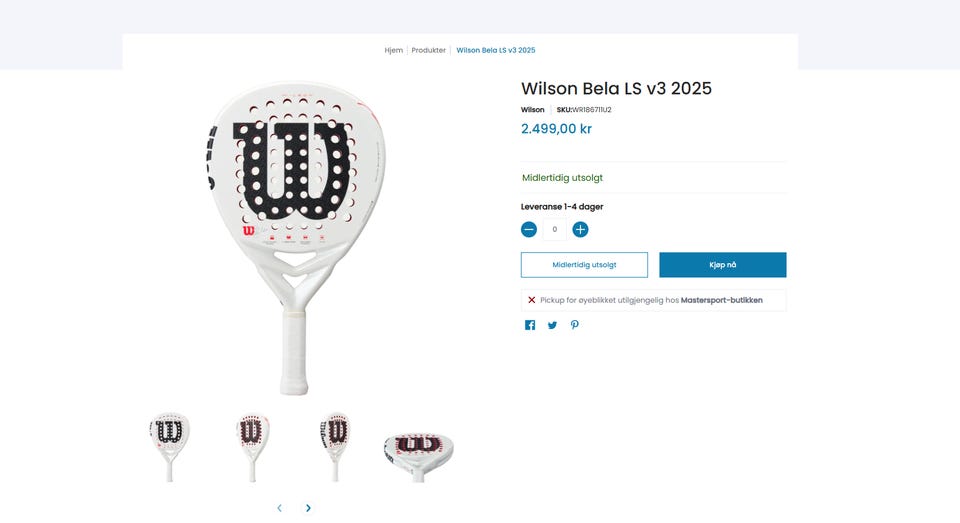
Task: Share the product on Twitter
Action: pyautogui.click(x=552, y=325)
